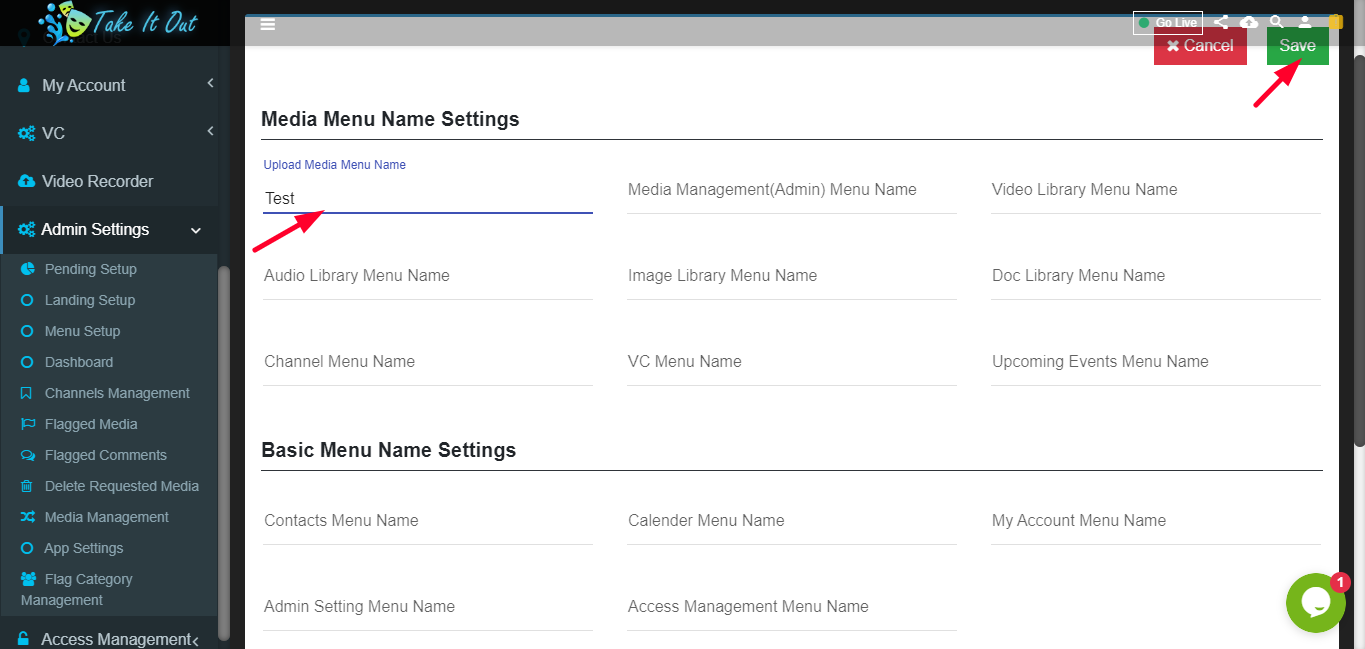
Task: Click Contacts Menu Name field
Action: [428, 521]
